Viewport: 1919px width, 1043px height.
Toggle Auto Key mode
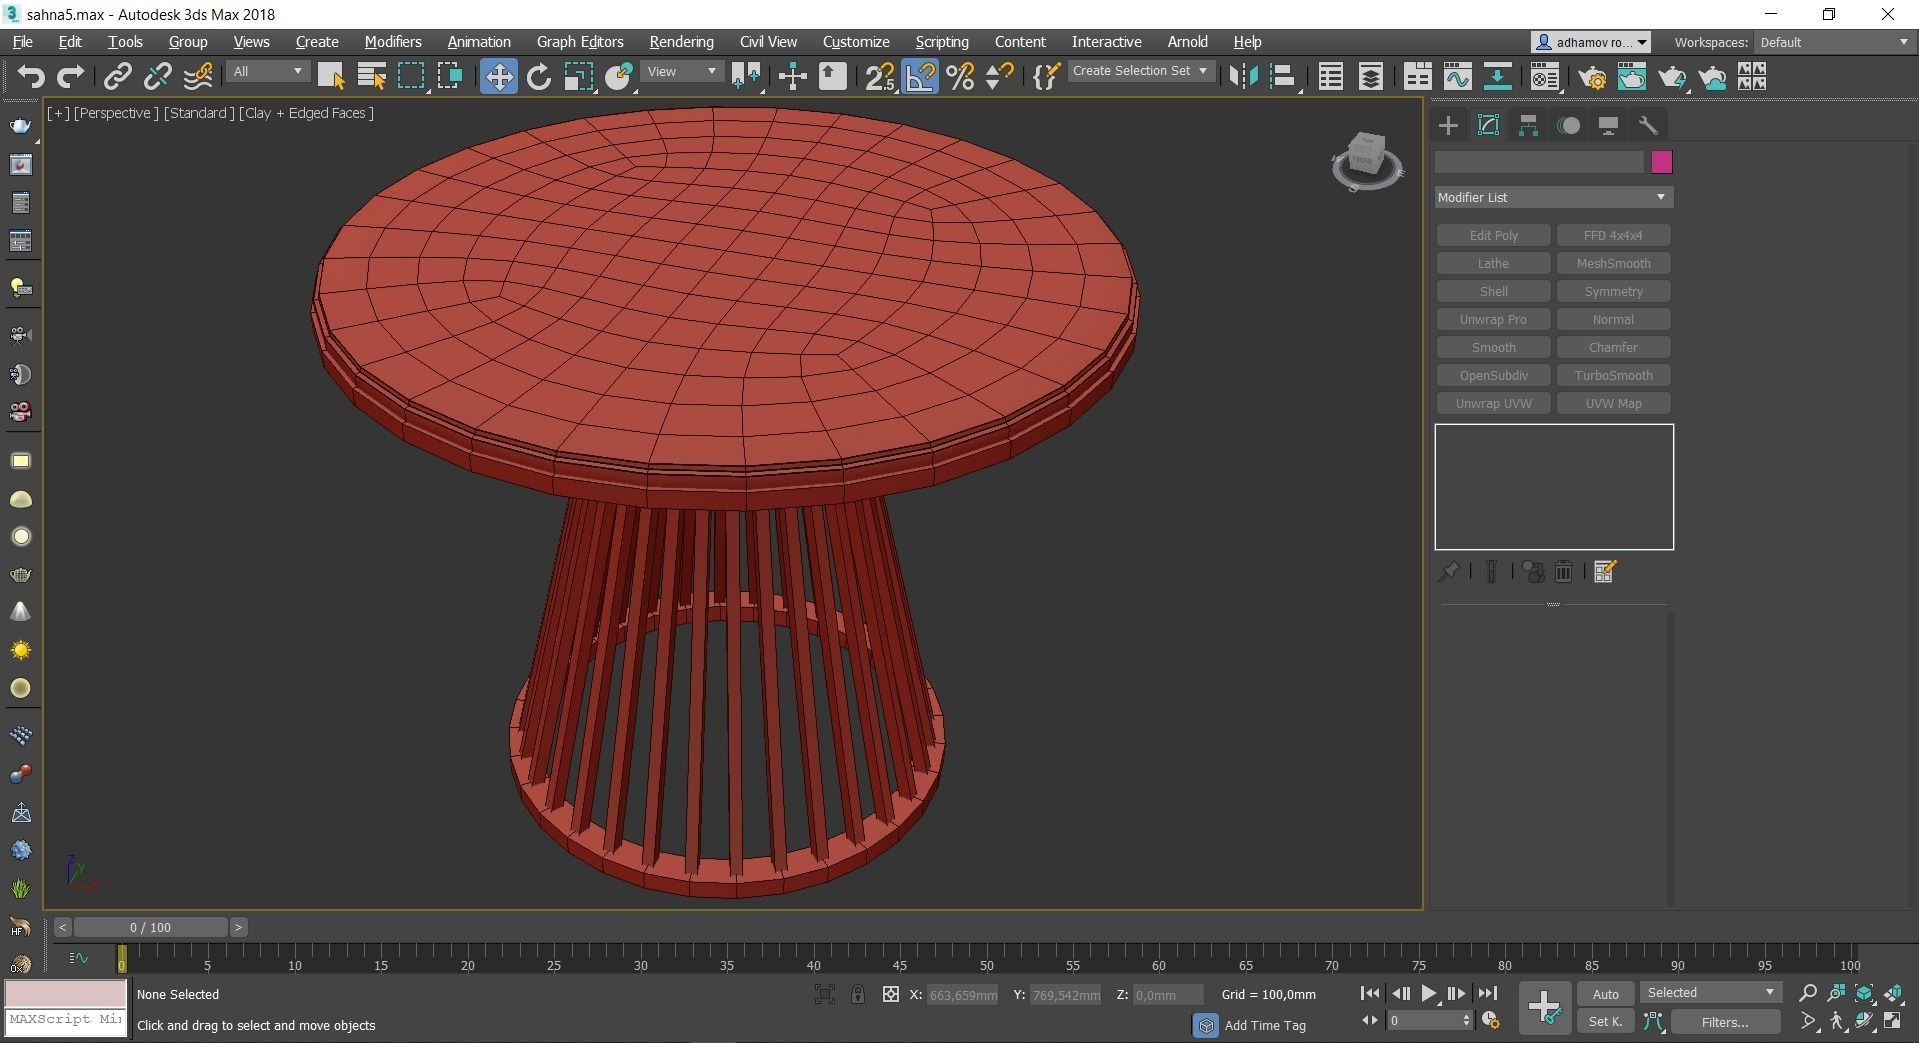pyautogui.click(x=1605, y=993)
